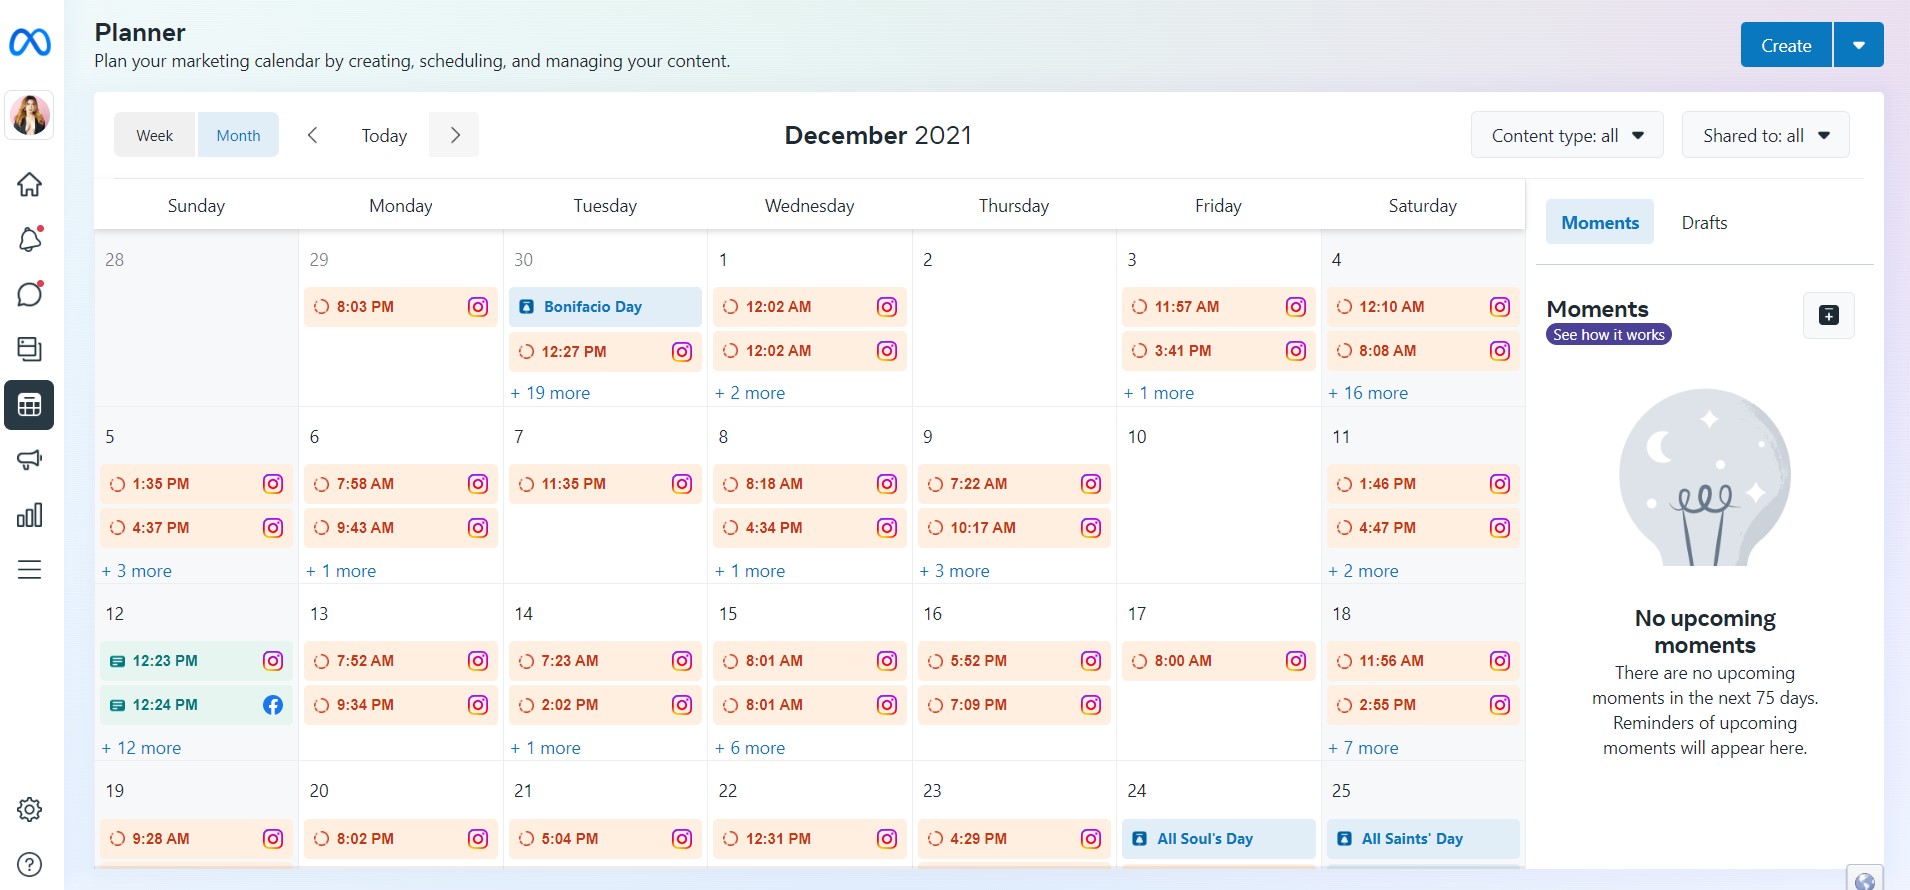This screenshot has height=890, width=1910.
Task: Open profile avatar in sidebar
Action: pyautogui.click(x=30, y=115)
